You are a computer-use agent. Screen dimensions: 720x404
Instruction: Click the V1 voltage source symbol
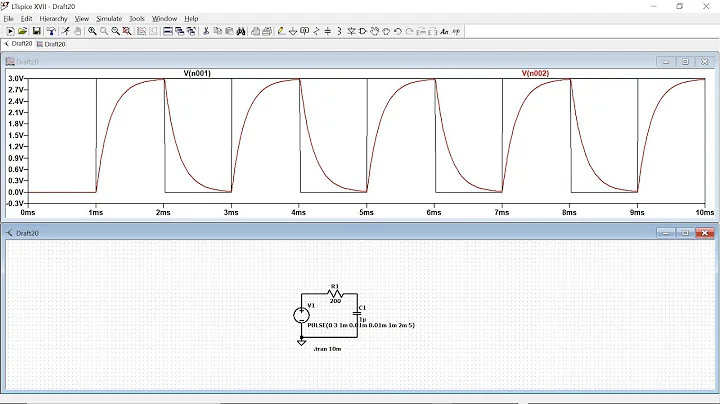coord(301,315)
